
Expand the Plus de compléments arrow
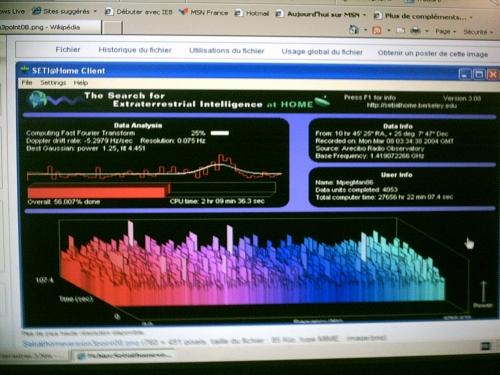point(471,17)
